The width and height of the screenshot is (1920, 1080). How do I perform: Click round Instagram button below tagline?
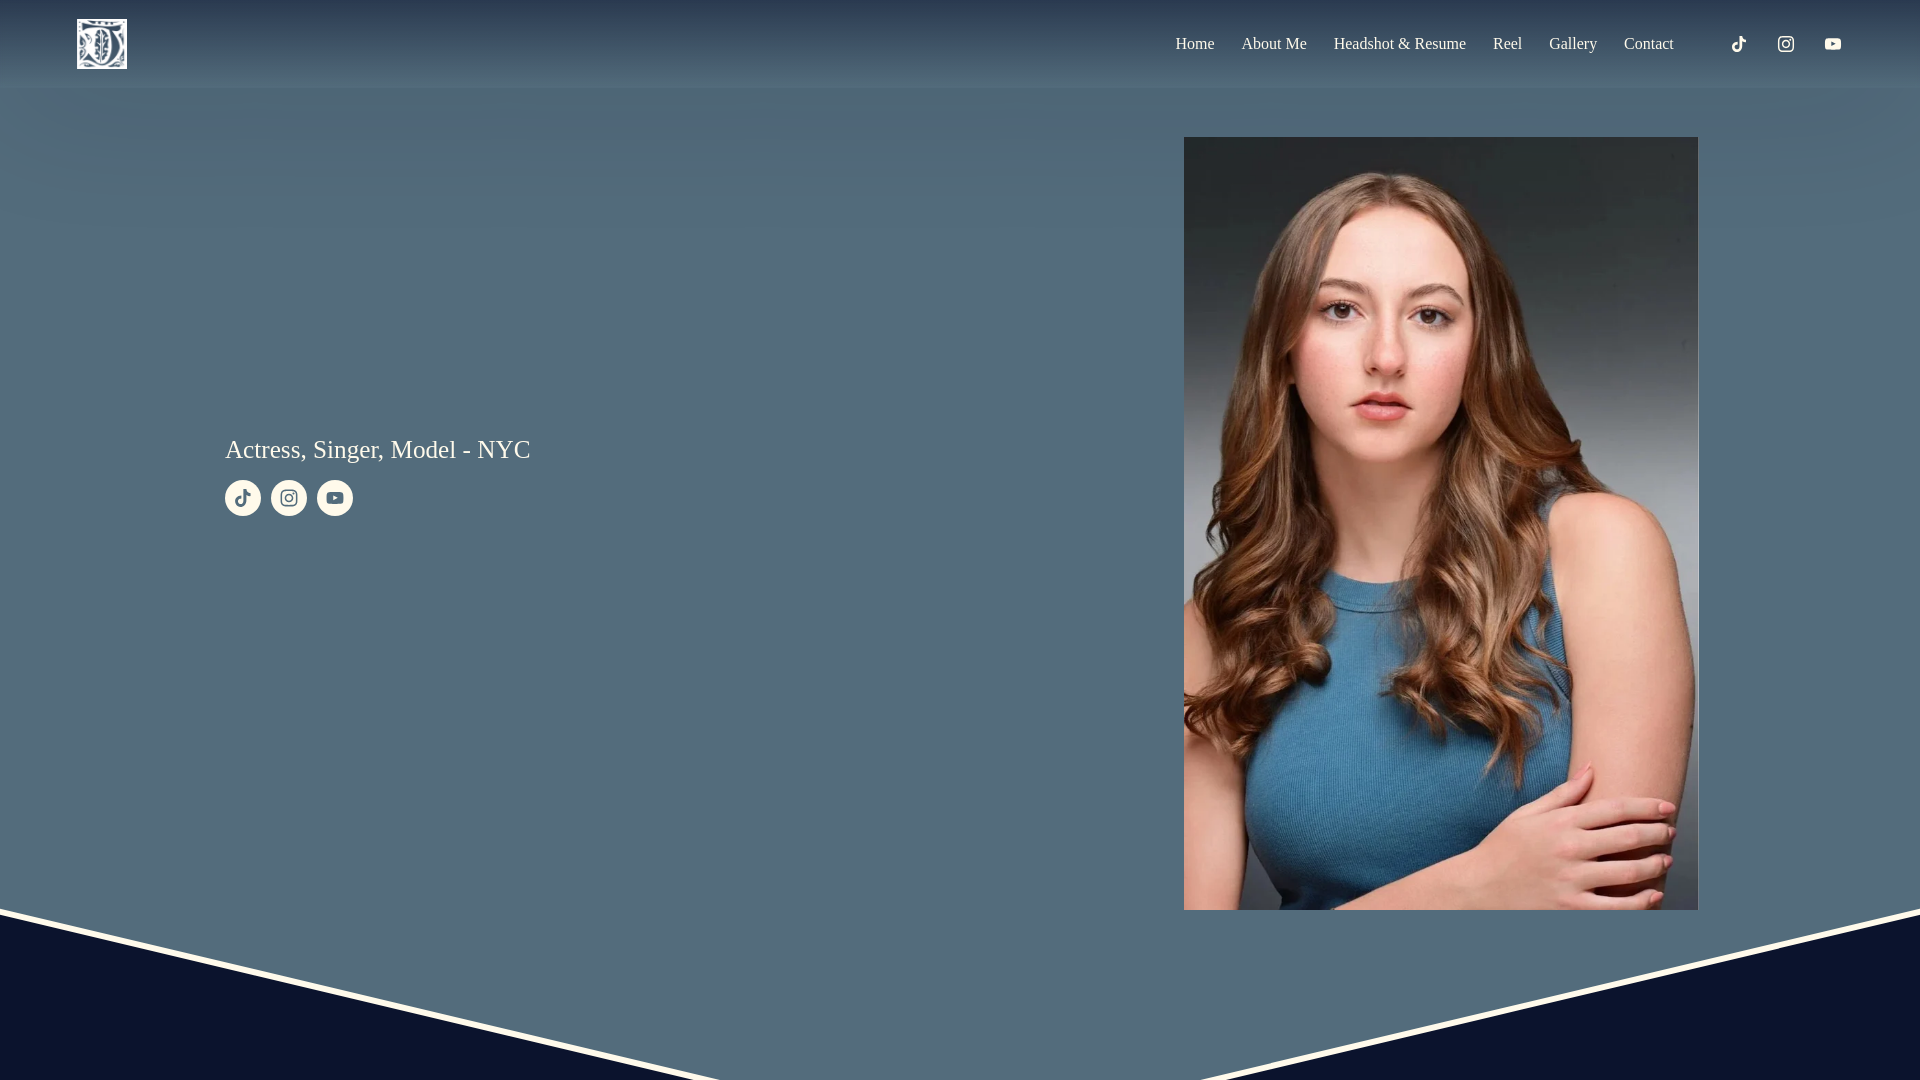(x=289, y=498)
